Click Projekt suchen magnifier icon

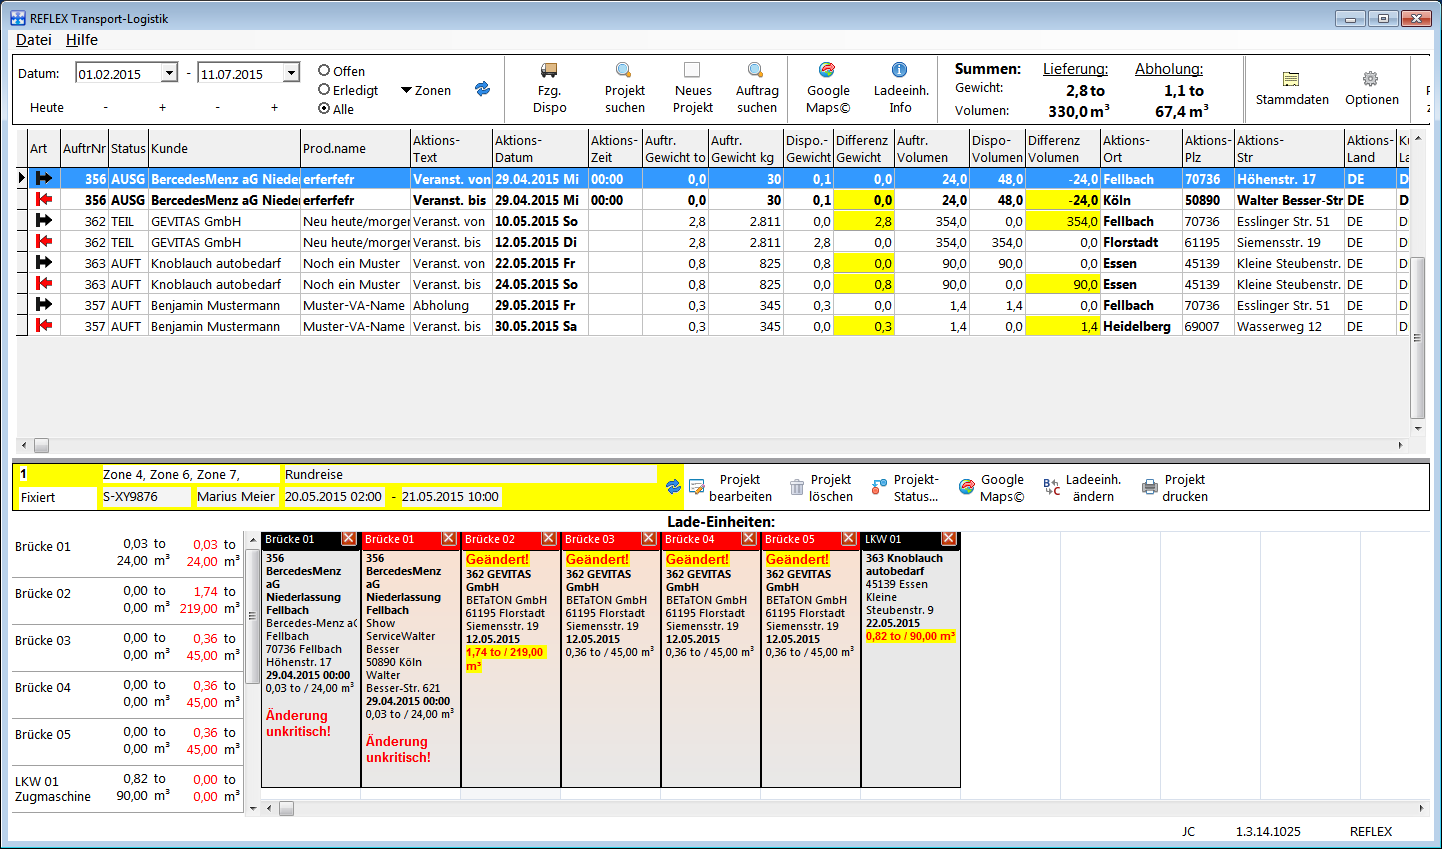click(624, 71)
